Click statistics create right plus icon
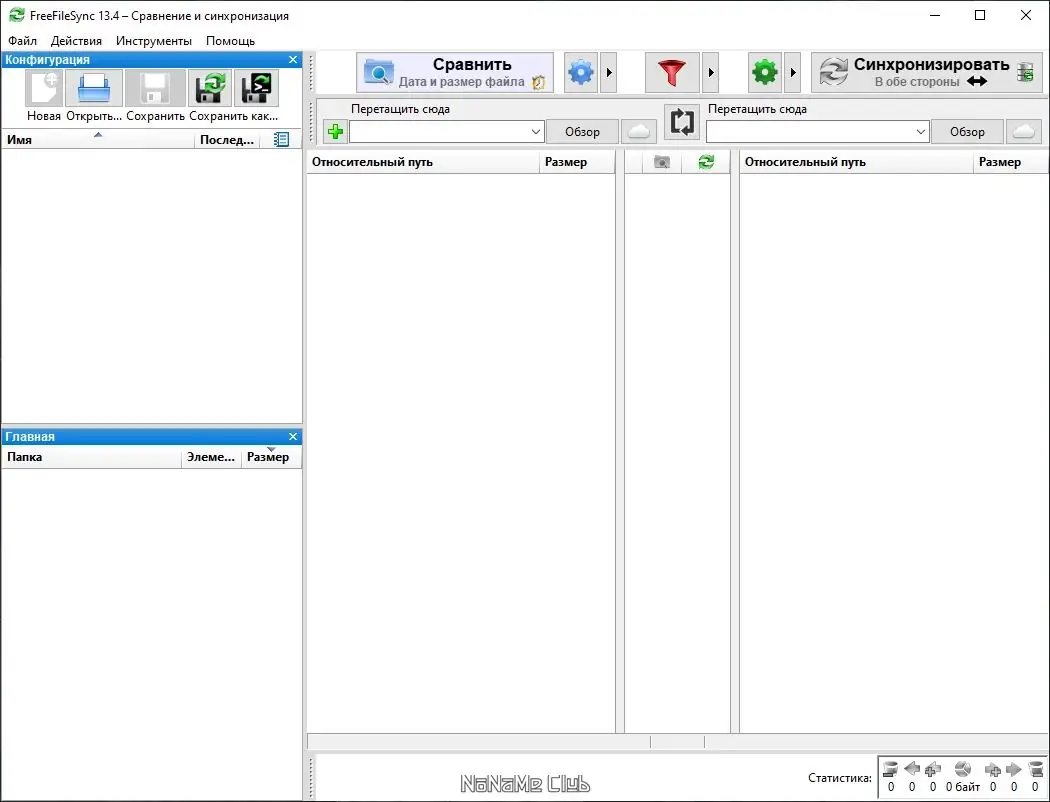 993,769
